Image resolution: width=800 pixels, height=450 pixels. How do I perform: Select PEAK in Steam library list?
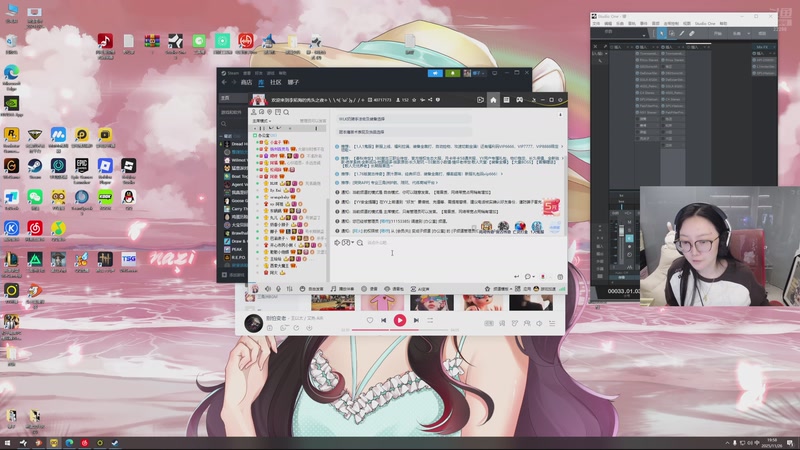[x=234, y=249]
